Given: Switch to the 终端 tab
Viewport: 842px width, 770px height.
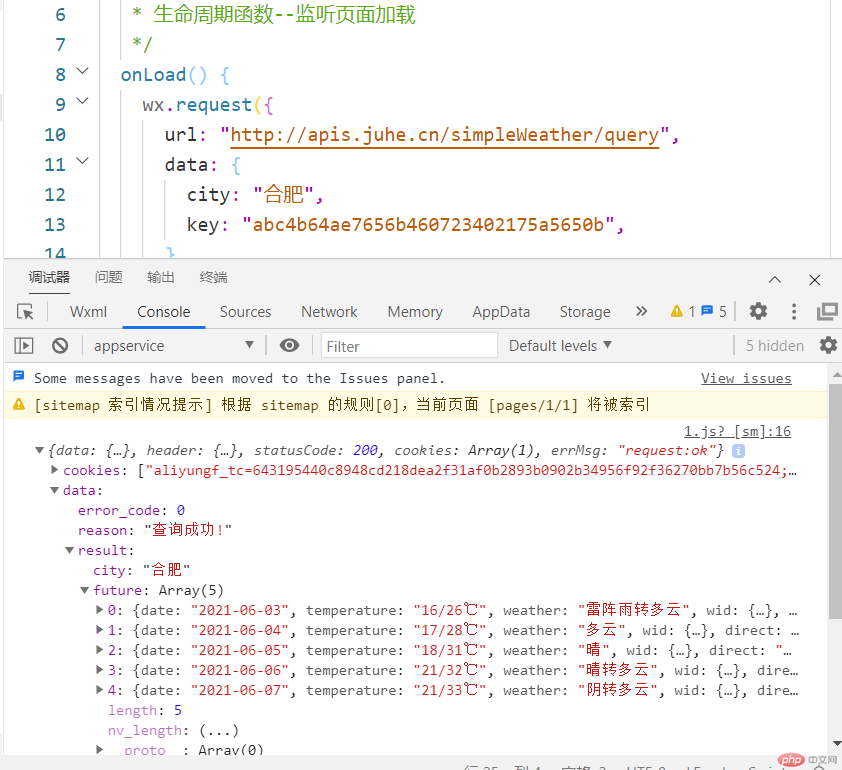Looking at the screenshot, I should [214, 278].
